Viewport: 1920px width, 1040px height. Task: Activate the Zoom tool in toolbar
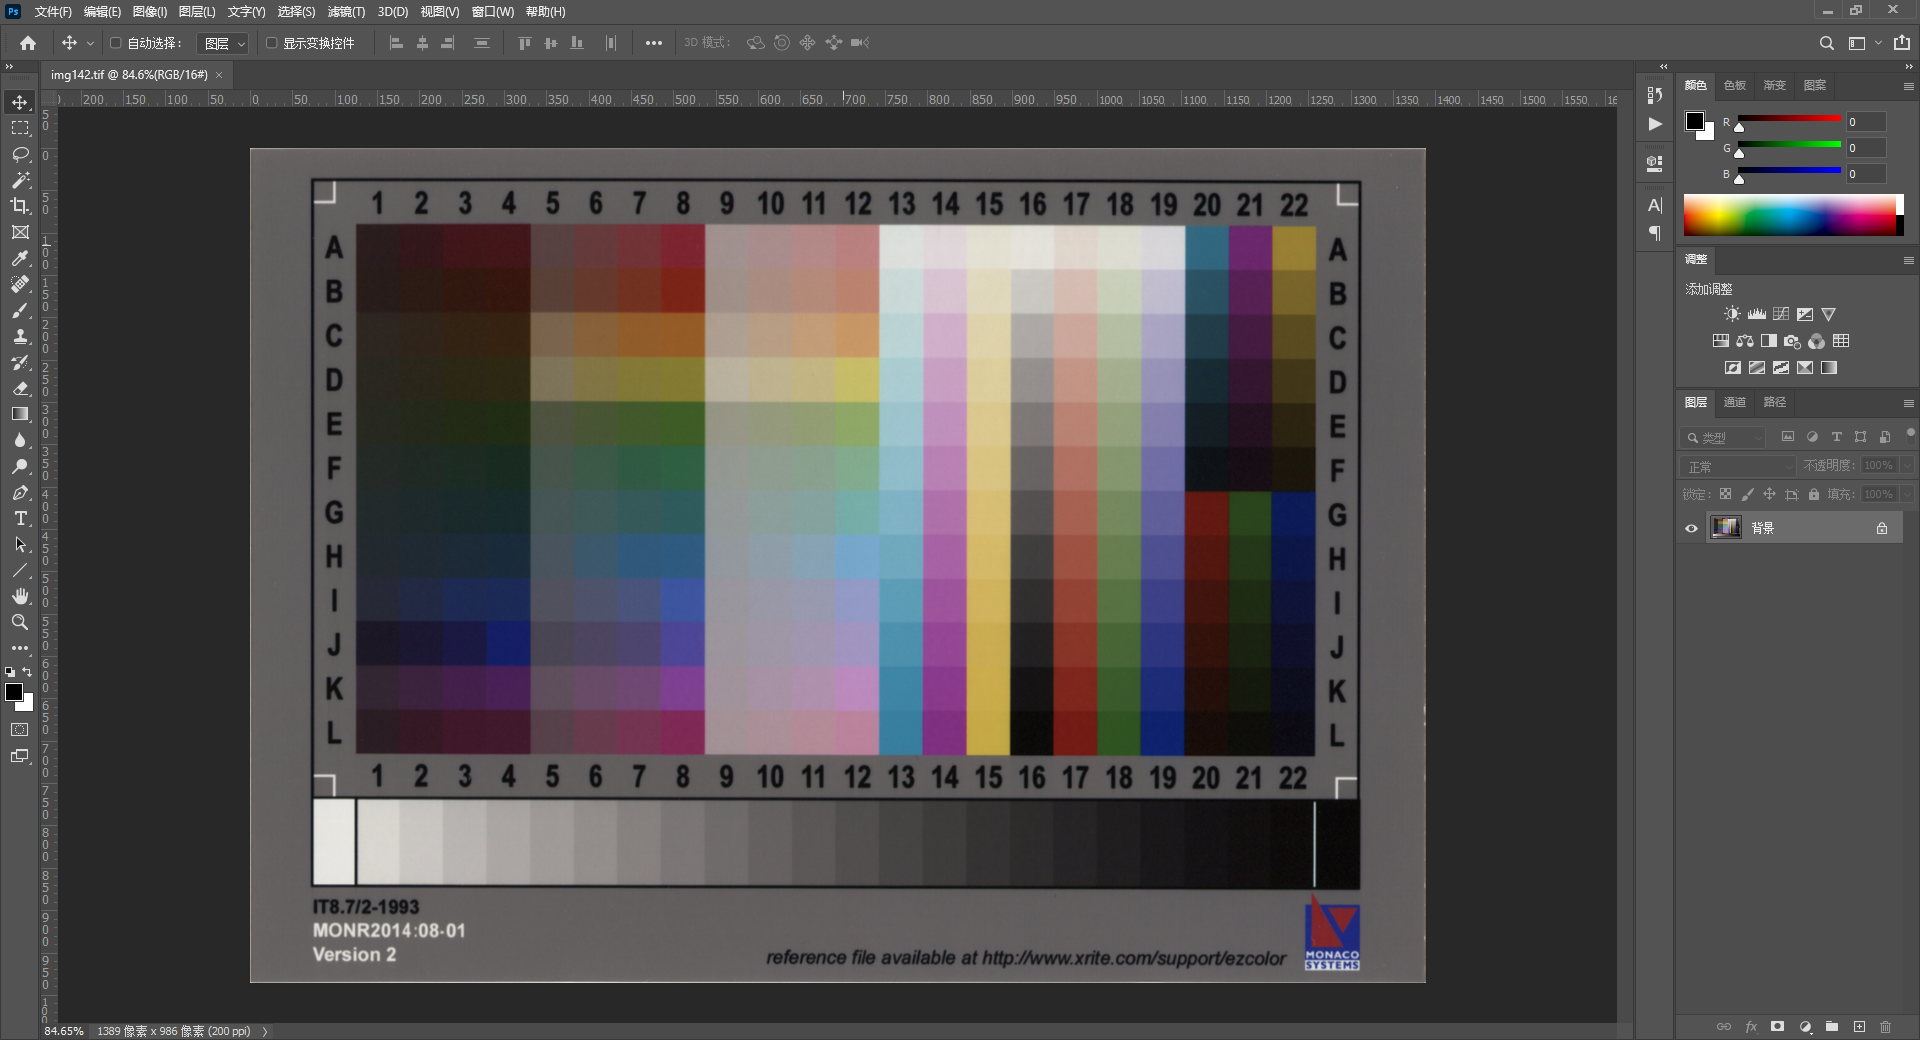pos(20,622)
